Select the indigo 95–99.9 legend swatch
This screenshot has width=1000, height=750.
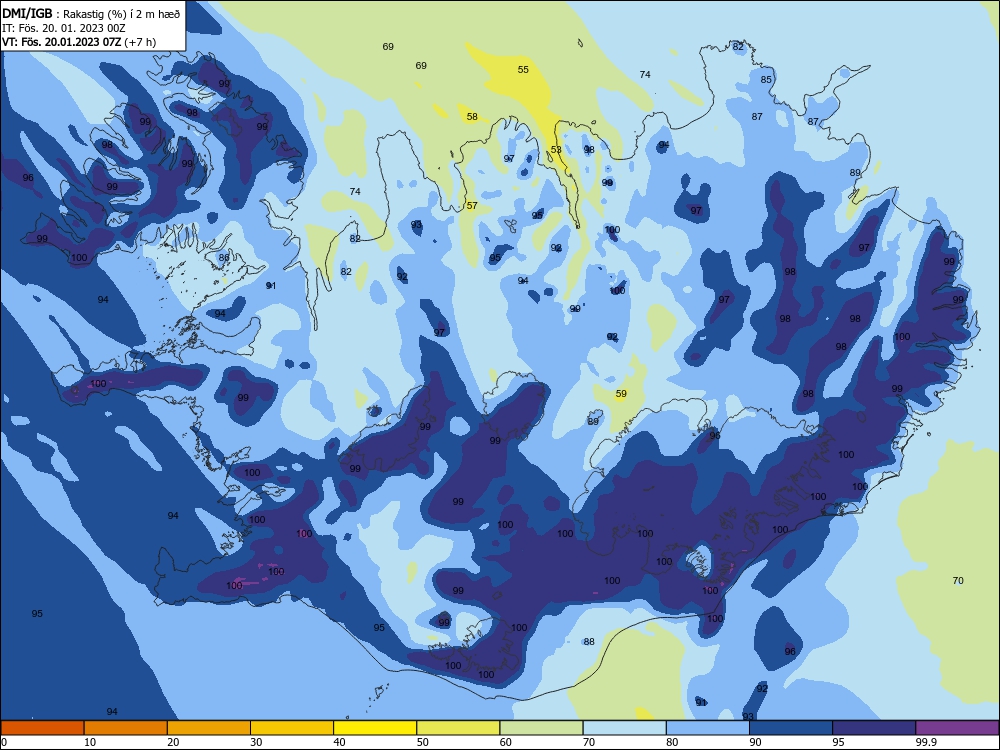(x=874, y=728)
